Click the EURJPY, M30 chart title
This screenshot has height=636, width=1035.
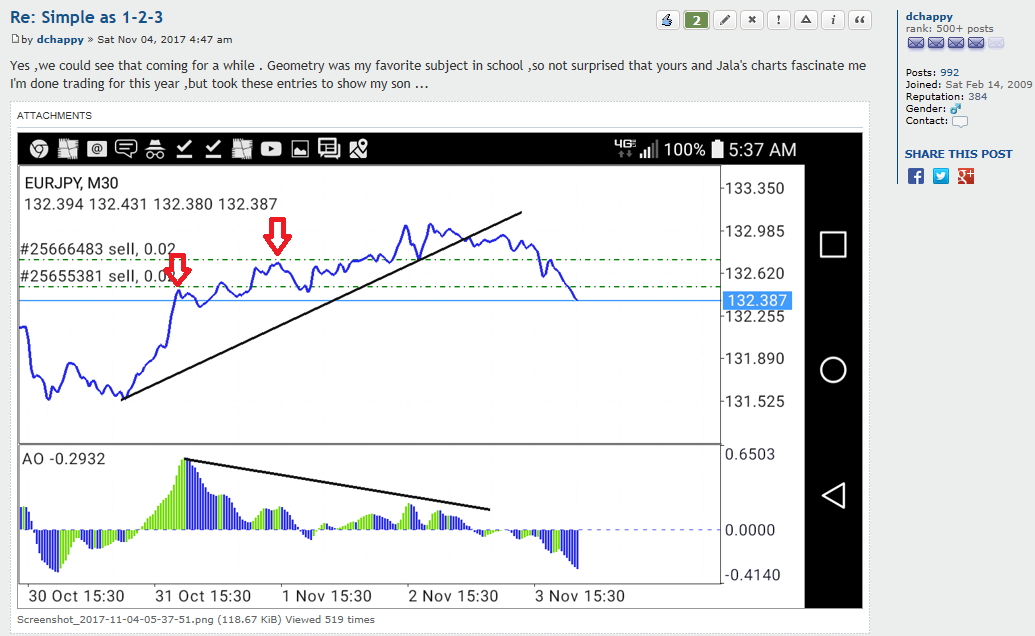[71, 183]
